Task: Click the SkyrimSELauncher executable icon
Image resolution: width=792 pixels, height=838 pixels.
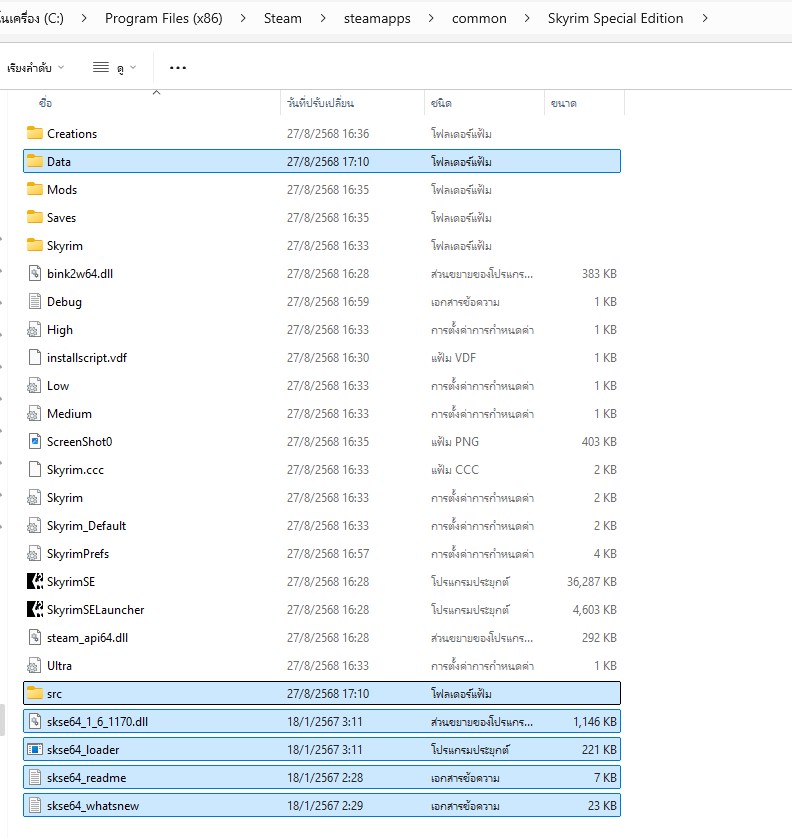Action: [x=35, y=609]
